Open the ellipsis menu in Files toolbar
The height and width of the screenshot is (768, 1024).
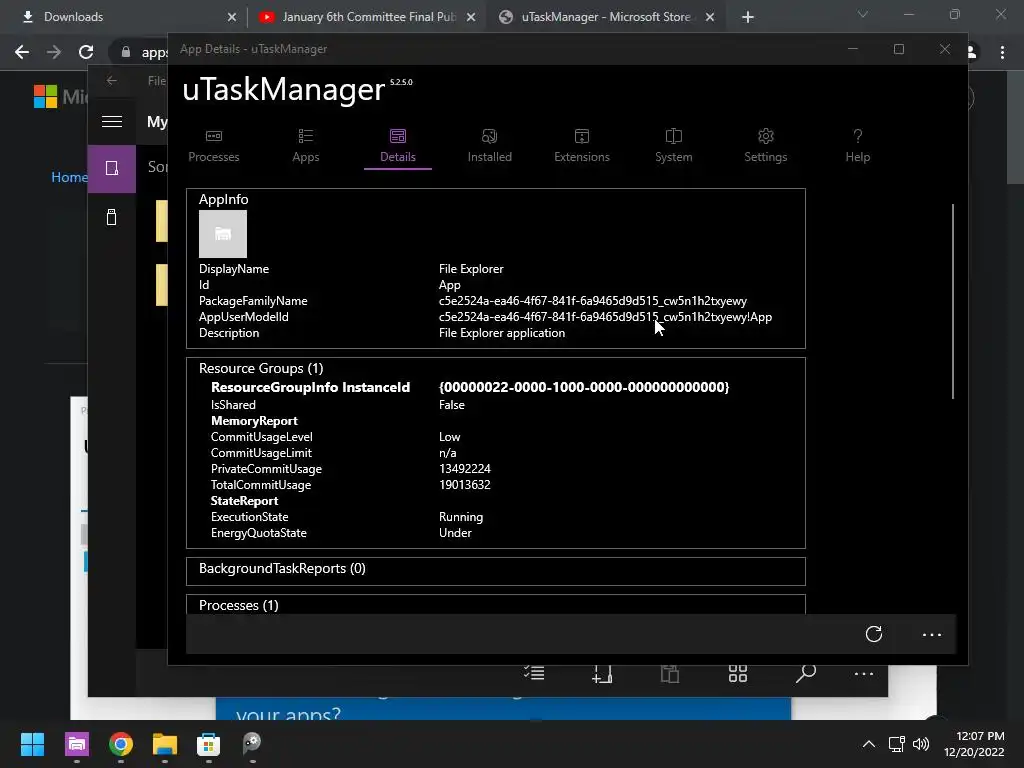pos(863,674)
